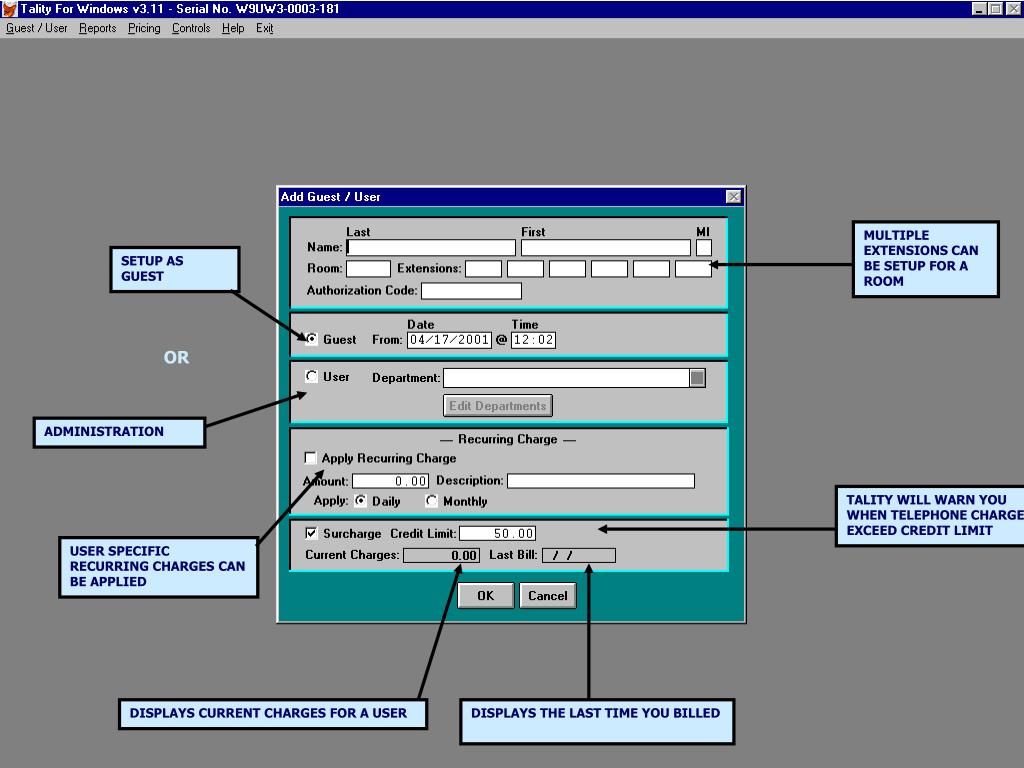Click the Current Charges value 0.00
The image size is (1024, 768).
pyautogui.click(x=441, y=555)
